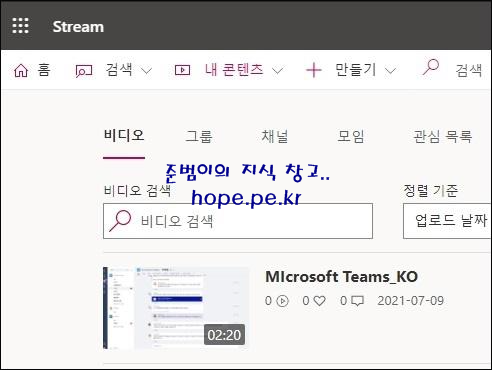This screenshot has height=370, width=492.
Task: Click the magnifier in video search box
Action: [x=120, y=221]
